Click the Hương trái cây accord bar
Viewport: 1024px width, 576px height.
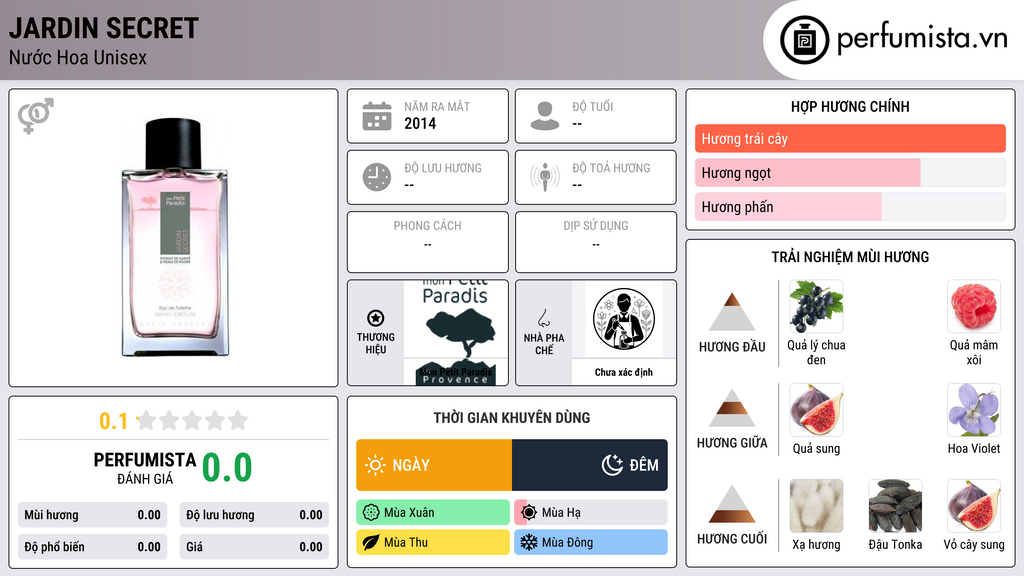[x=850, y=138]
